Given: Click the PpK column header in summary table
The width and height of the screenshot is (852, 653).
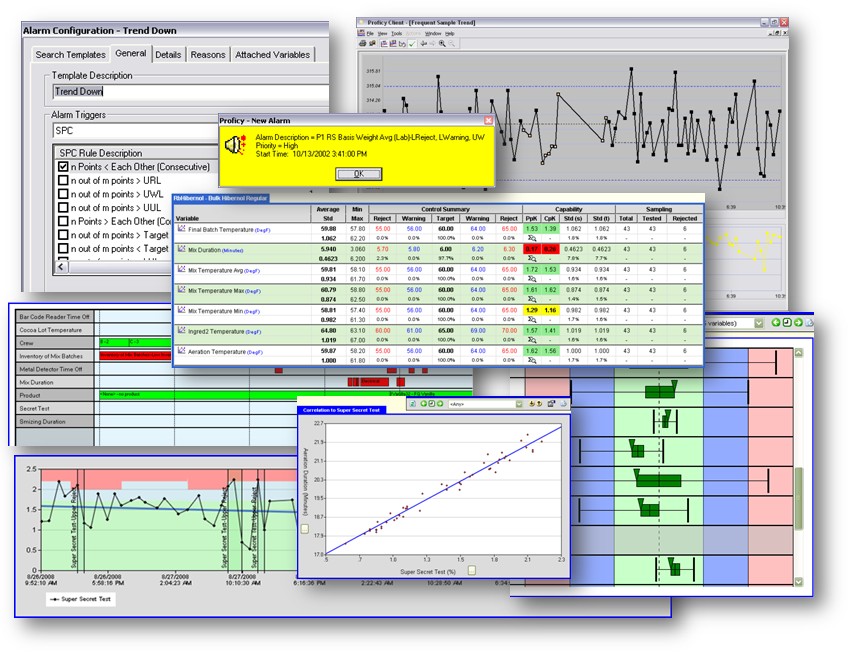Looking at the screenshot, I should (x=531, y=218).
